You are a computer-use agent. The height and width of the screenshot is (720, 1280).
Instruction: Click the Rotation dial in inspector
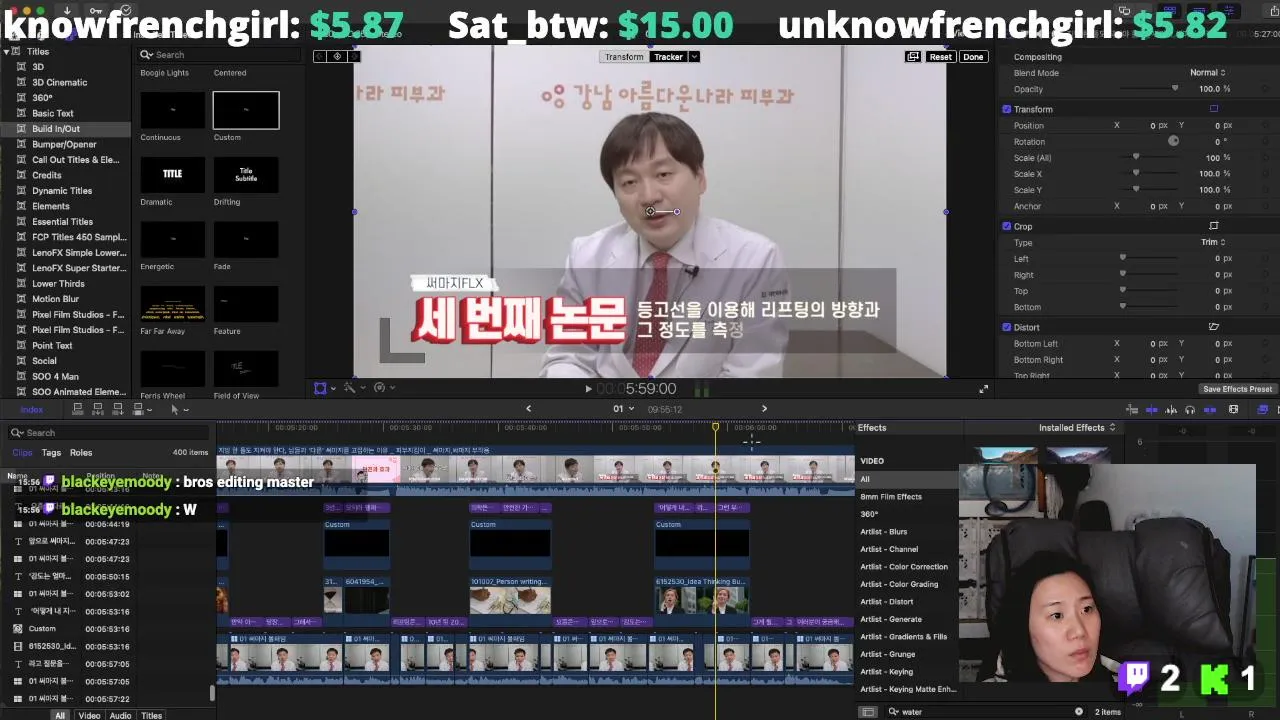tap(1173, 141)
